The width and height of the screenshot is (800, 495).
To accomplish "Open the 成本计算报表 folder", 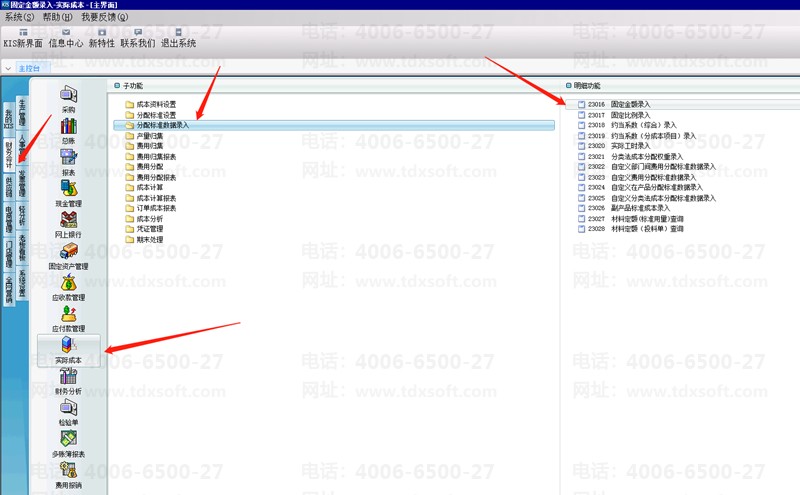I will click(151, 198).
